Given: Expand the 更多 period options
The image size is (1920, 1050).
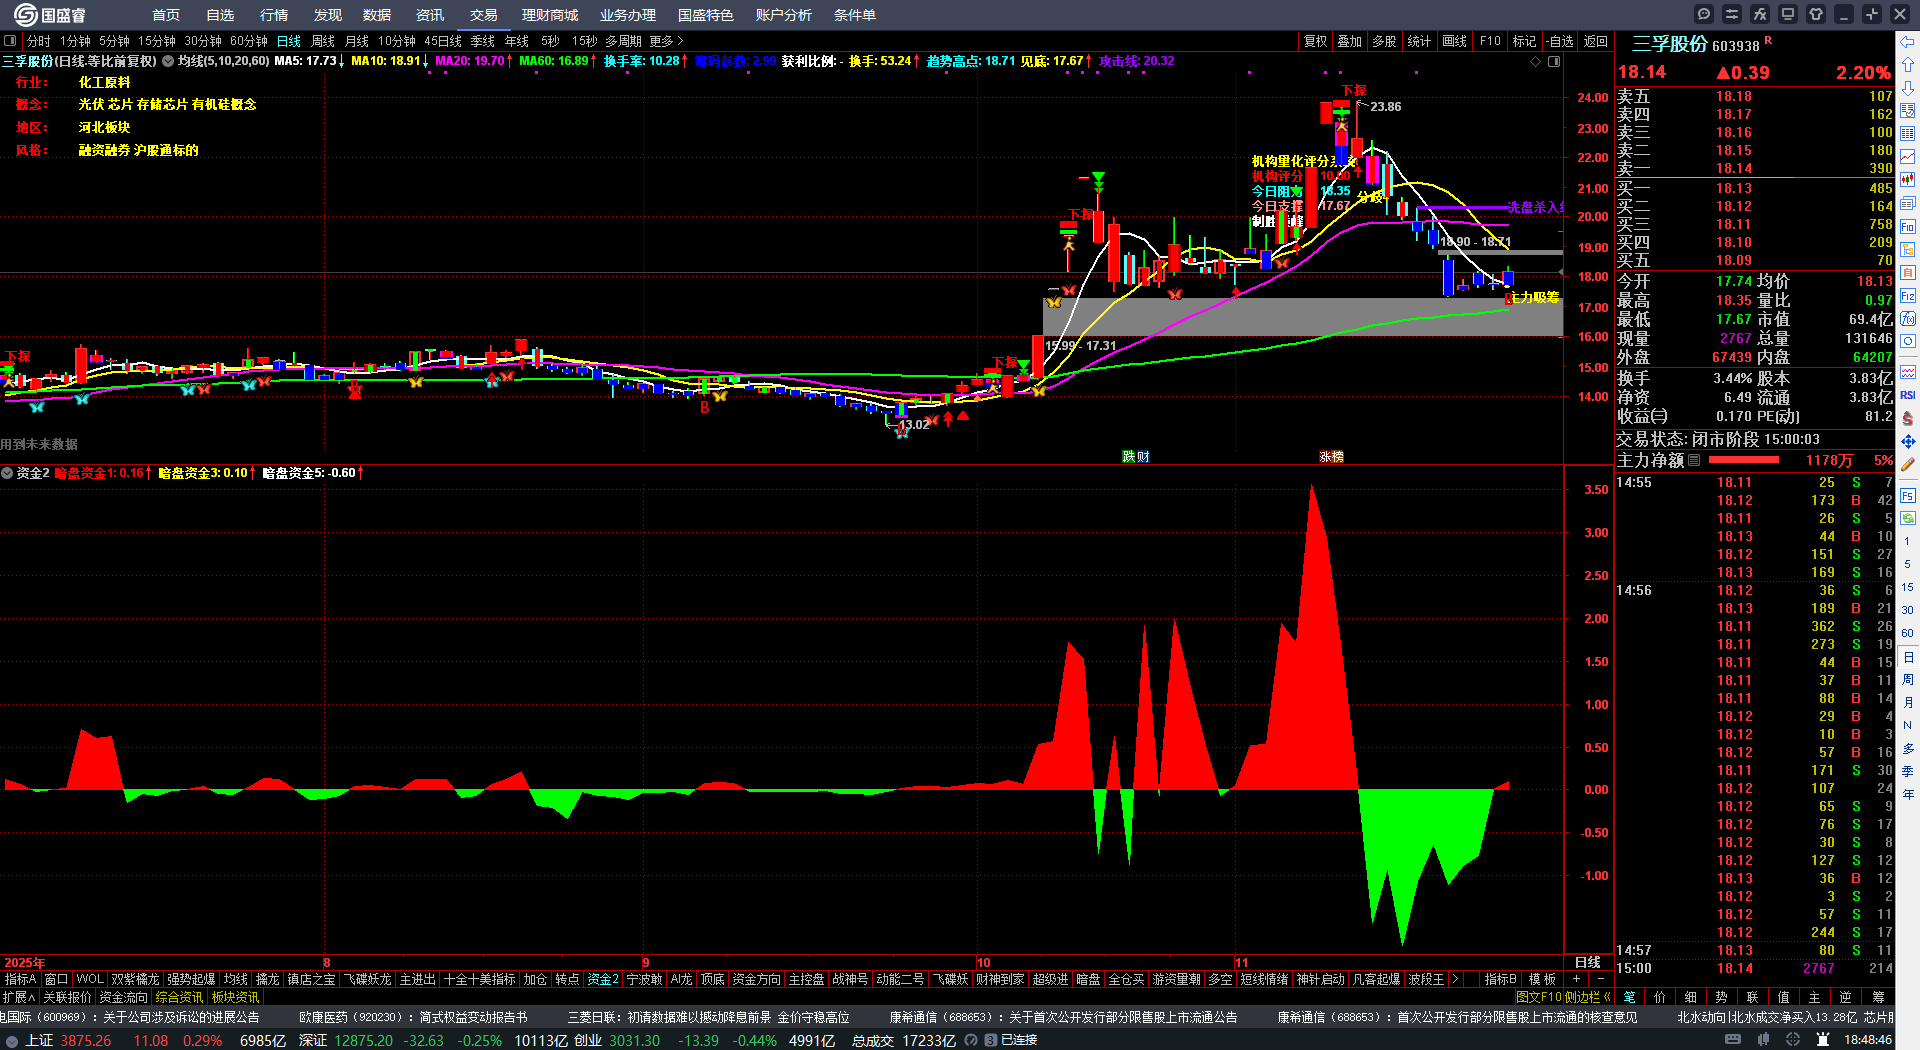Looking at the screenshot, I should point(666,41).
